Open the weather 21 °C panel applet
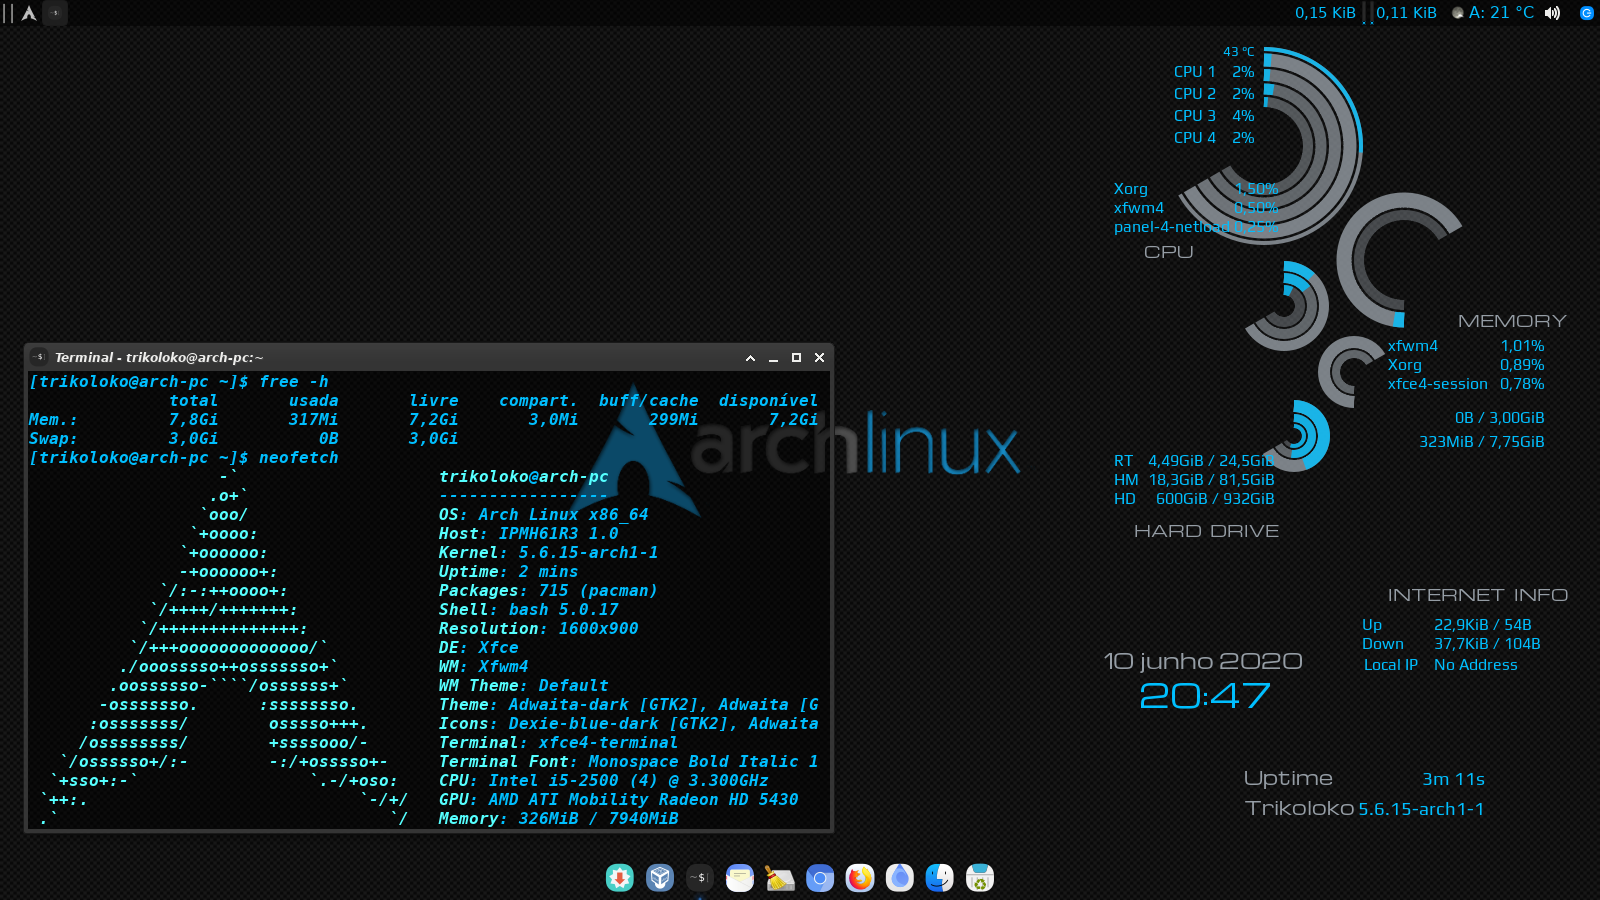The height and width of the screenshot is (900, 1600). 1493,13
